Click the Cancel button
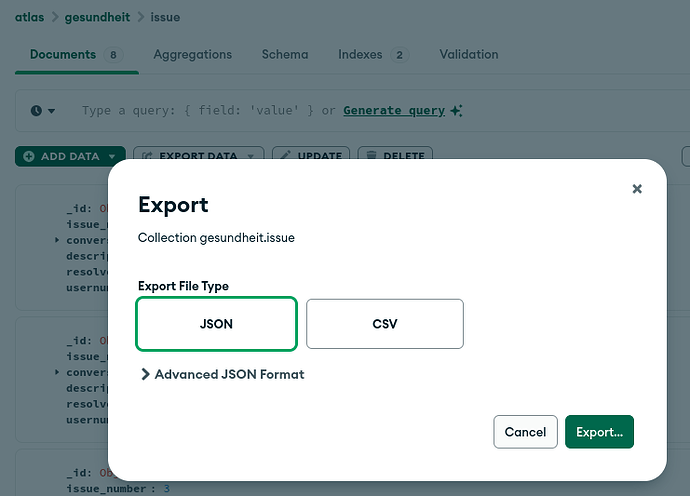The image size is (690, 496). [525, 432]
